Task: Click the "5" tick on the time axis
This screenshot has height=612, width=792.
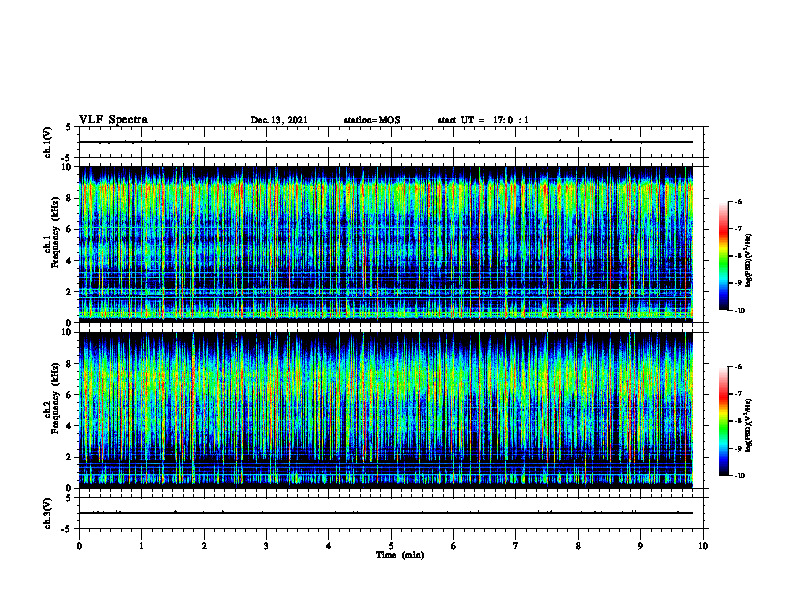Action: click(391, 546)
